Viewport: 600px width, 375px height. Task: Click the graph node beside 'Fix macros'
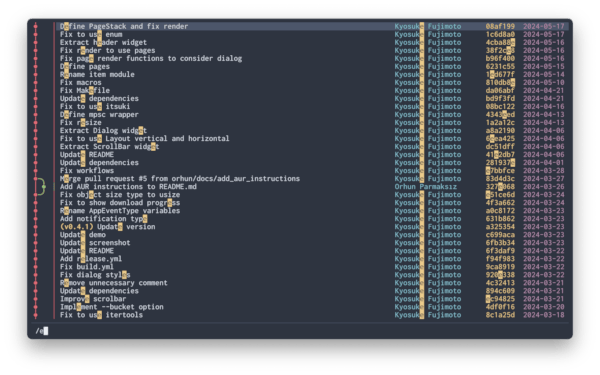point(36,83)
